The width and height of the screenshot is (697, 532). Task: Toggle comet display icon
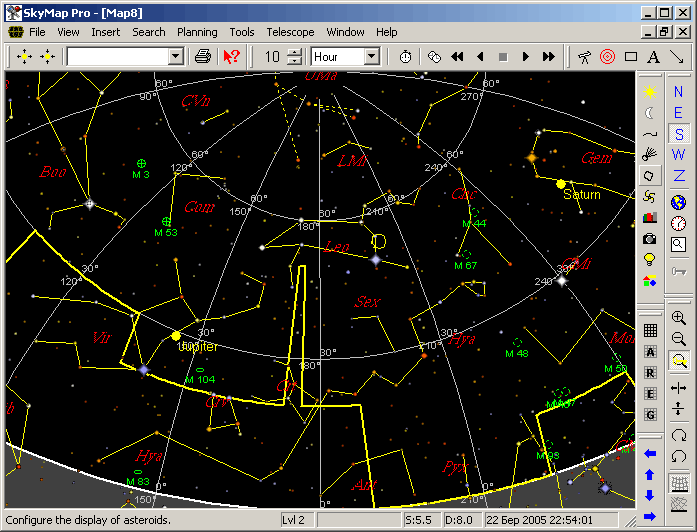[x=649, y=155]
